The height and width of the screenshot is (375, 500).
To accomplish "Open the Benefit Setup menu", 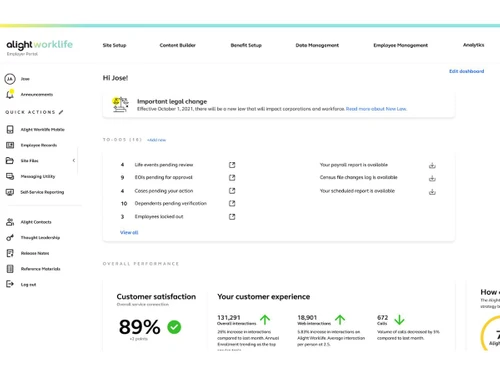I will coord(246,45).
